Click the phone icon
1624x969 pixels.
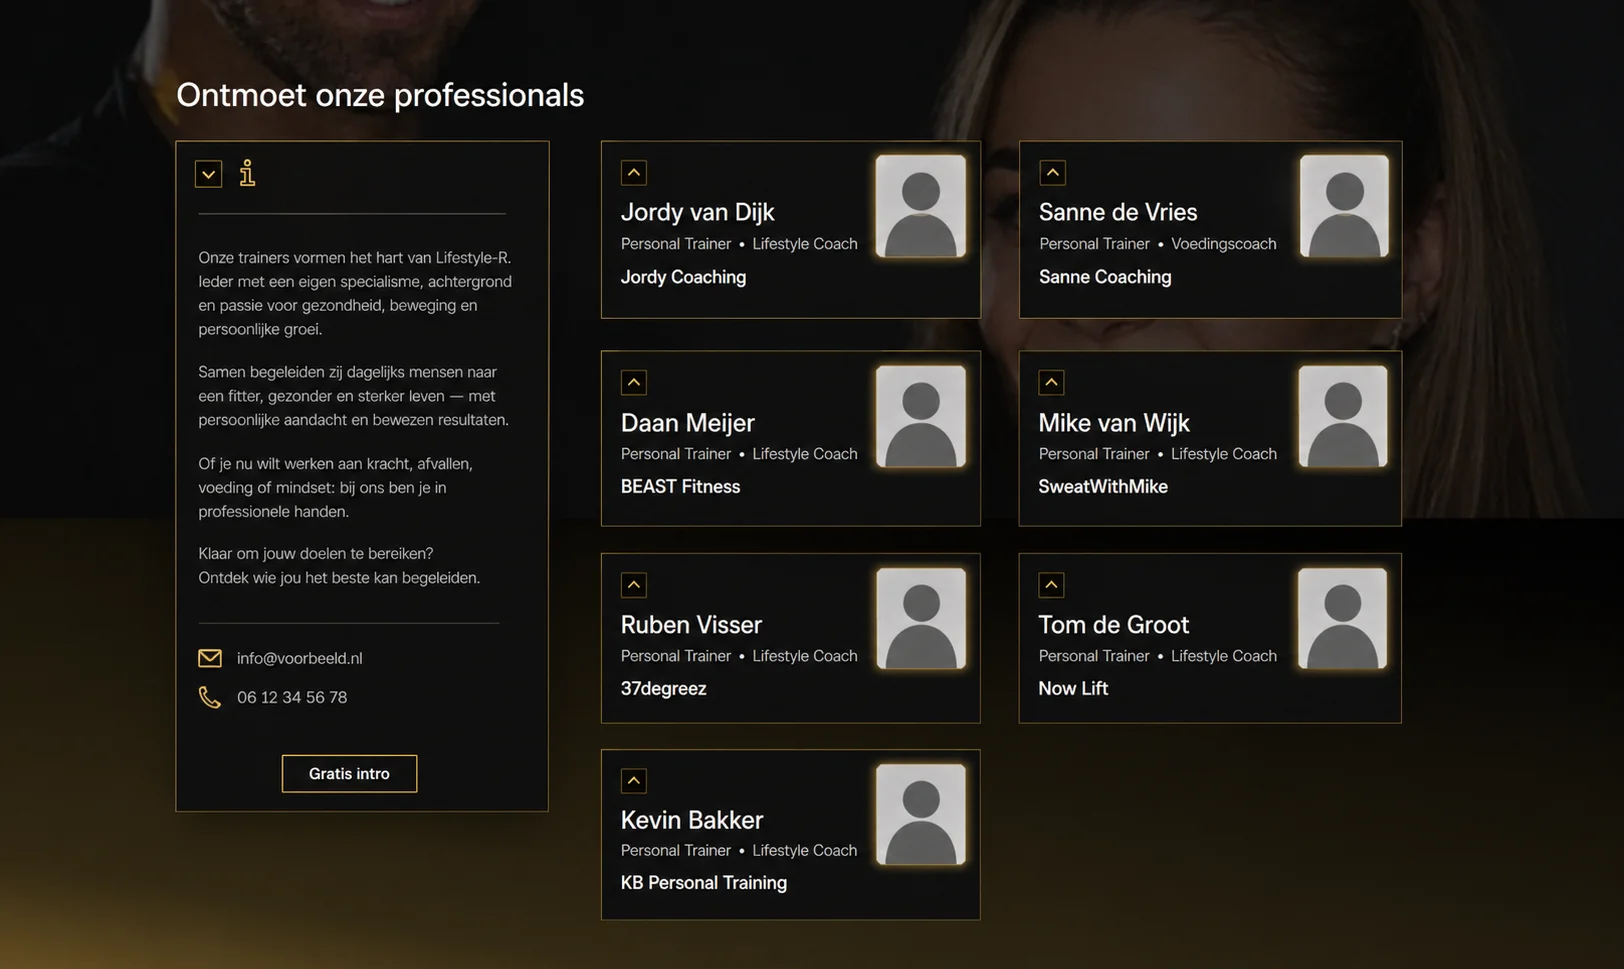coord(209,697)
